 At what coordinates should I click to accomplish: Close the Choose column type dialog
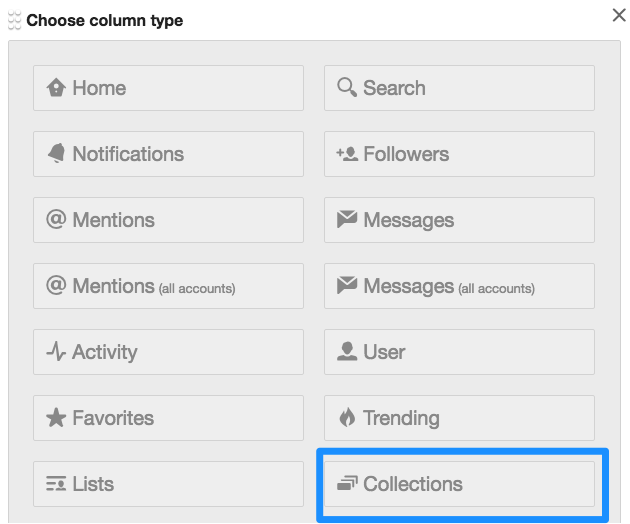point(618,15)
